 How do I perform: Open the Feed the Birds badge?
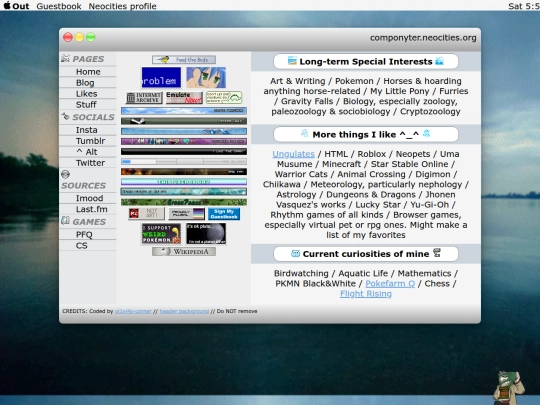point(184,60)
